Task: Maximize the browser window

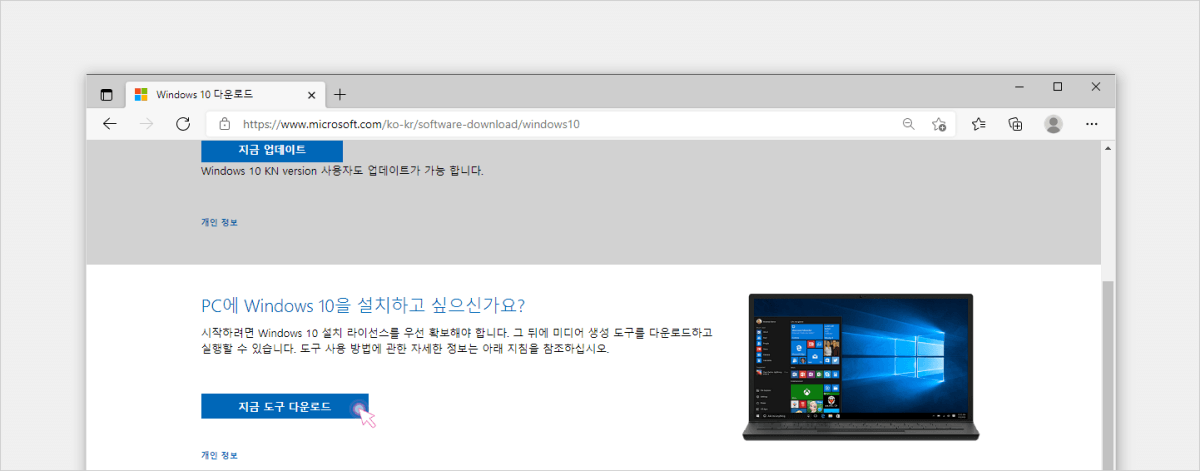Action: click(x=1057, y=87)
